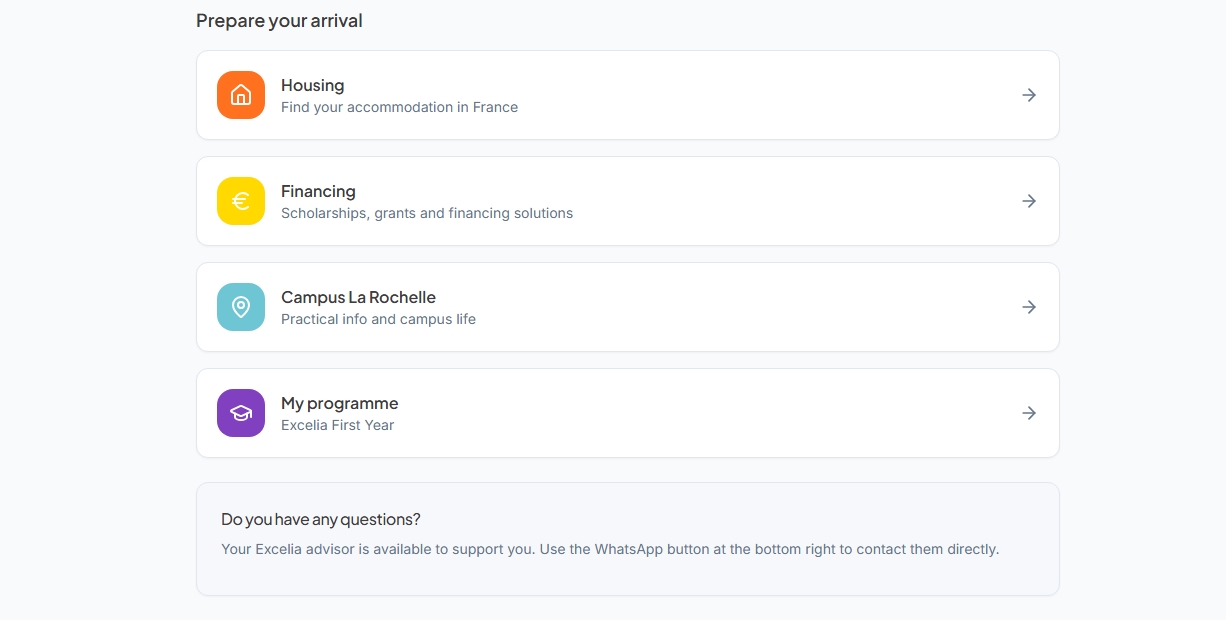Click the arrow on My programme card

[x=1029, y=413]
